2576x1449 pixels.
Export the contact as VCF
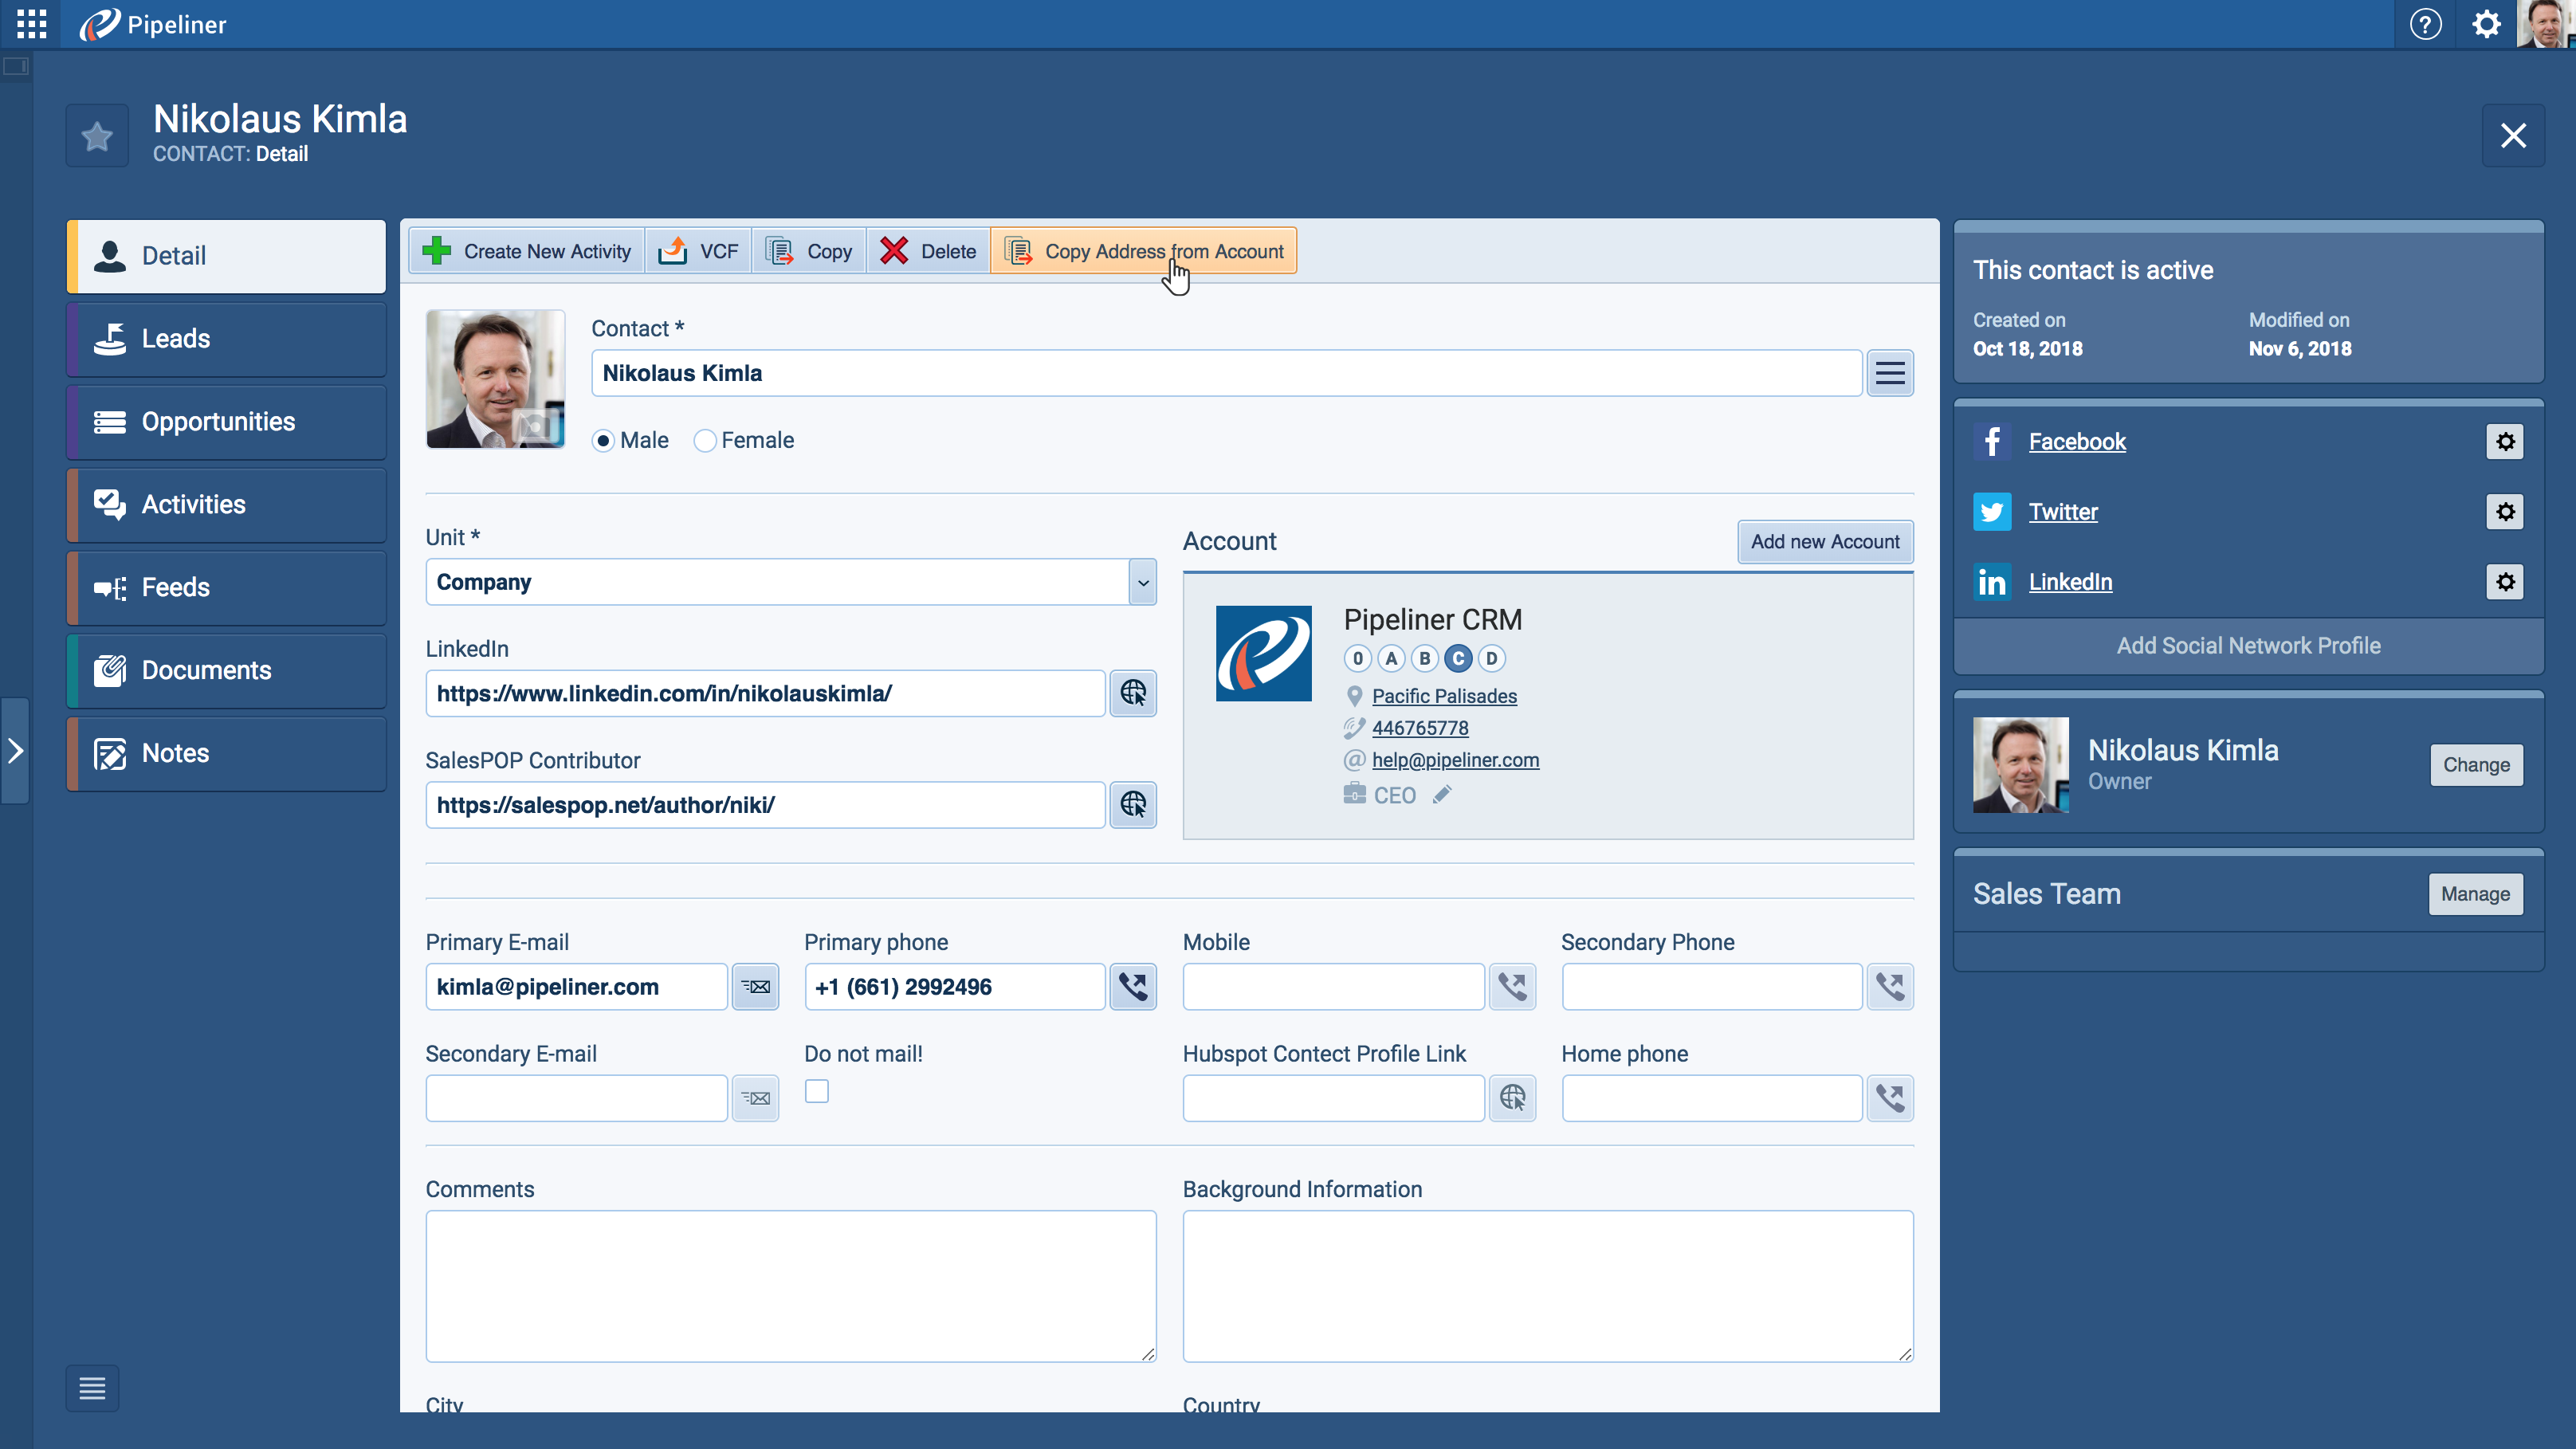point(699,251)
